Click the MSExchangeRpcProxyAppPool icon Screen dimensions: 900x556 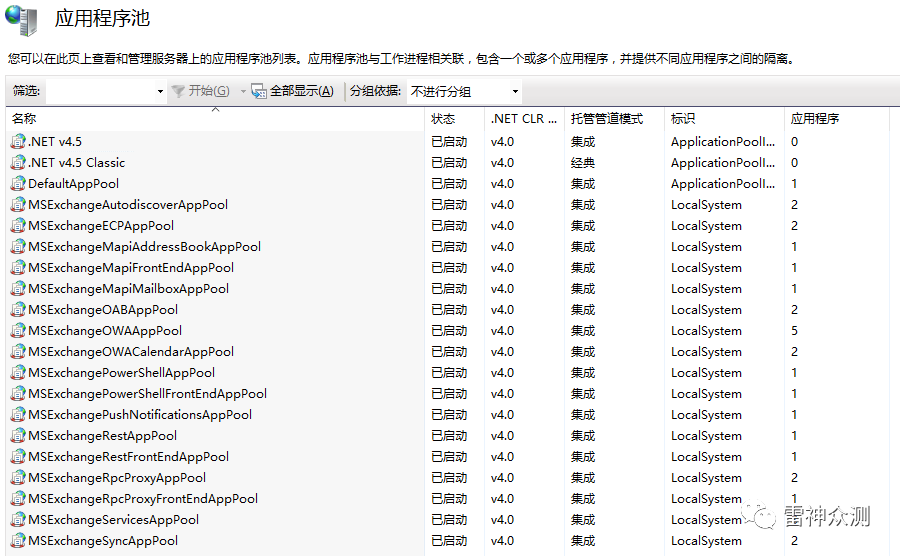point(18,477)
